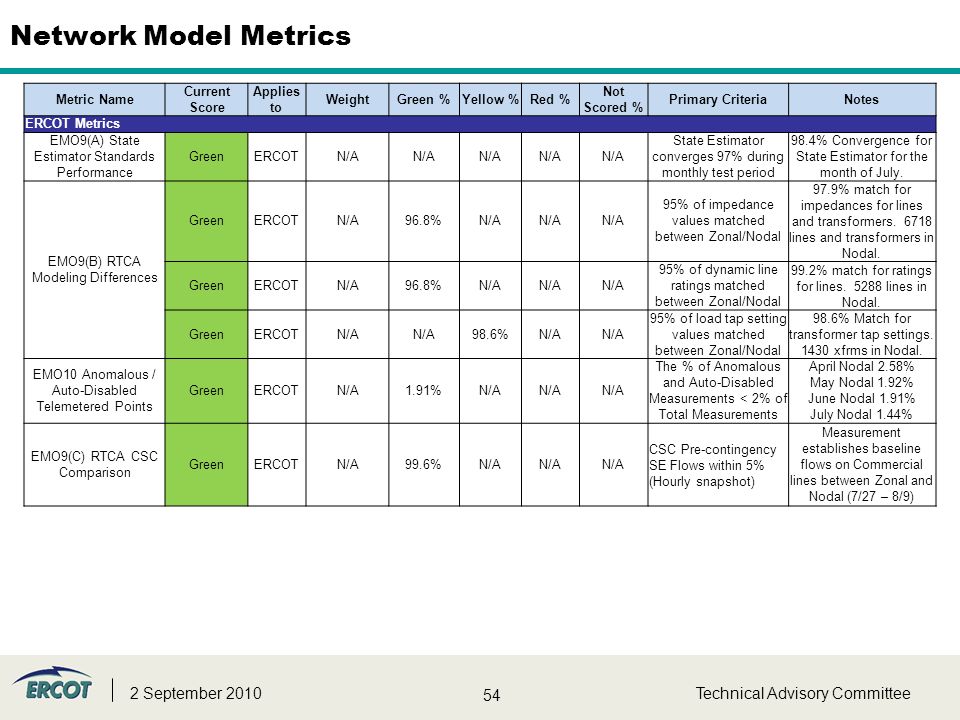Click the ERCOT logo in the footer

tap(52, 684)
